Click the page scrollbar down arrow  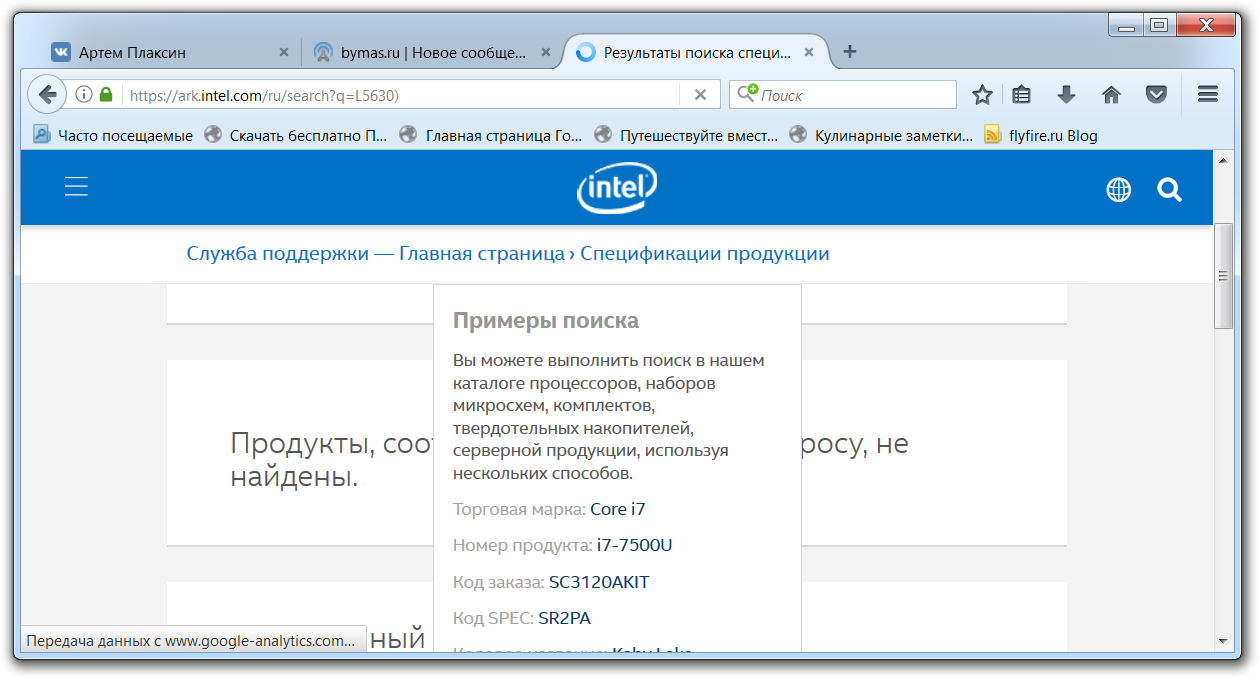pos(1223,639)
